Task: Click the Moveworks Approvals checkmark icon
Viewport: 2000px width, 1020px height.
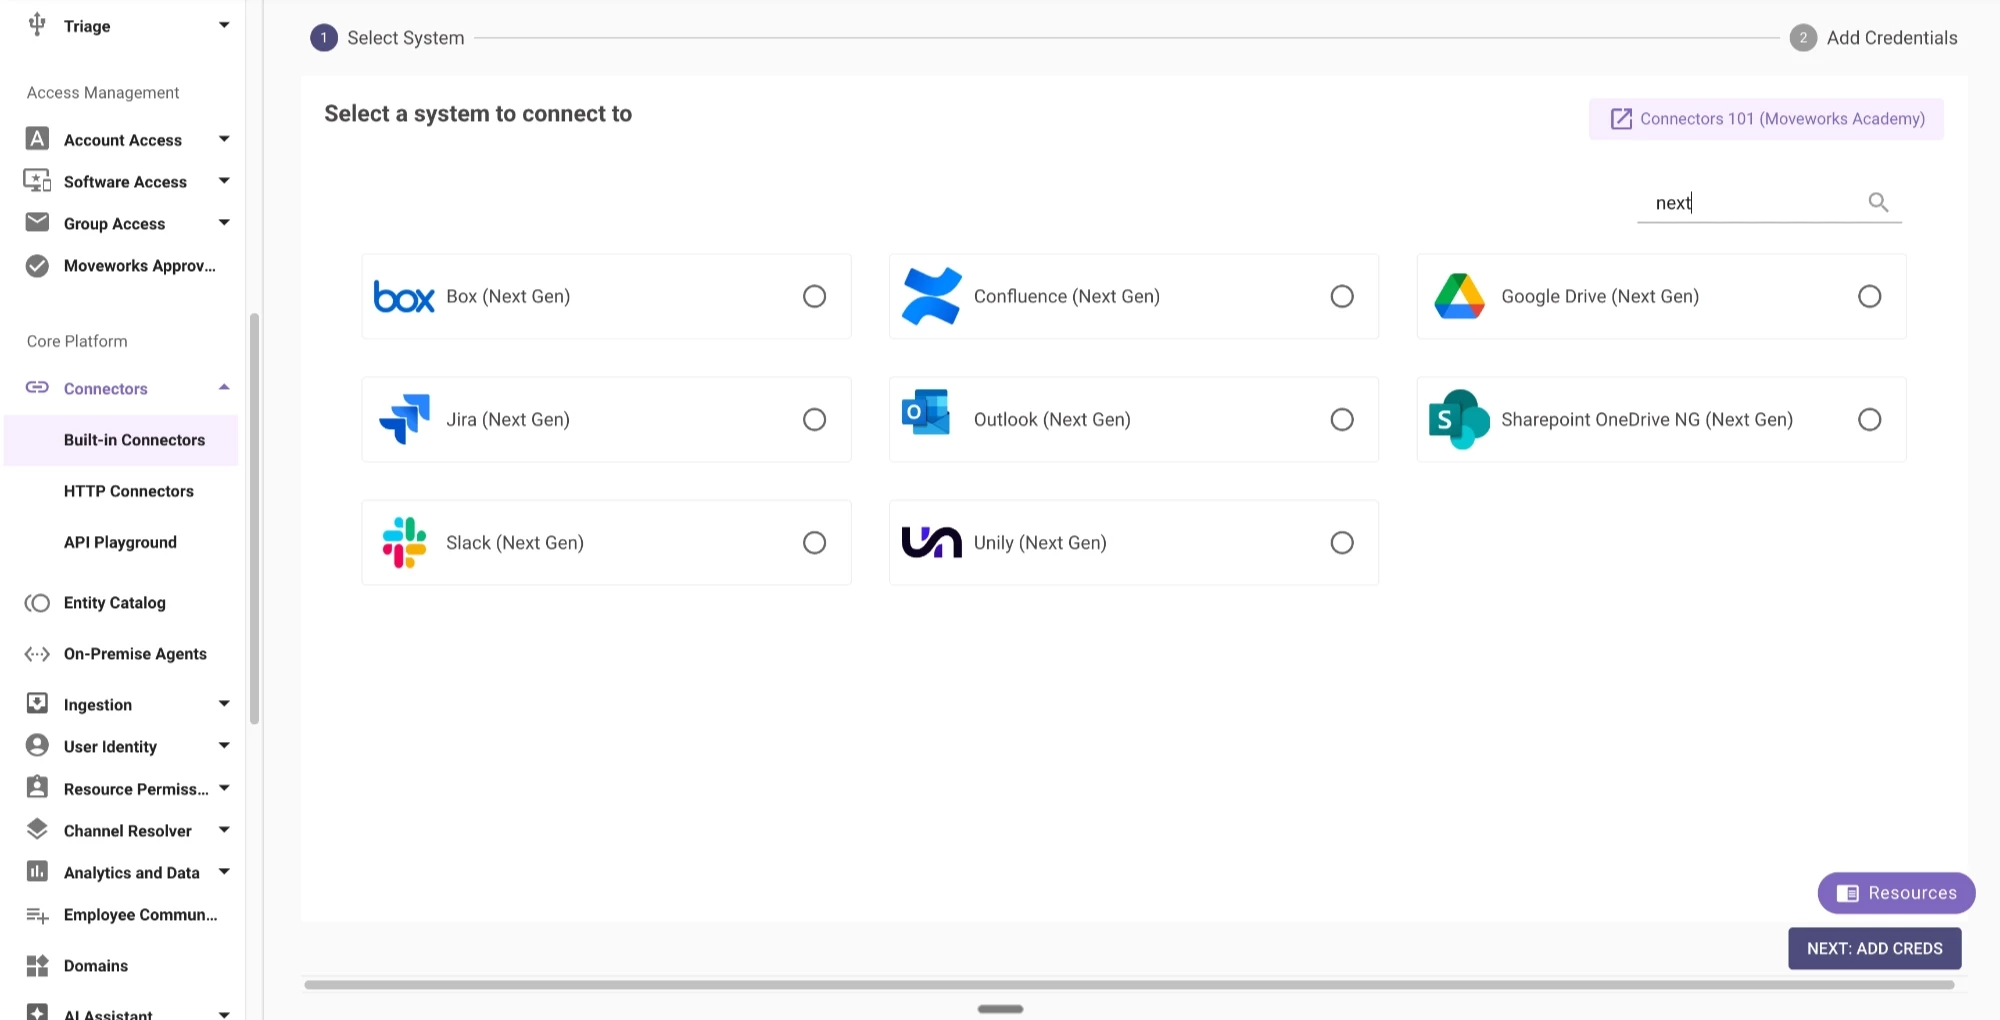Action: [x=37, y=265]
